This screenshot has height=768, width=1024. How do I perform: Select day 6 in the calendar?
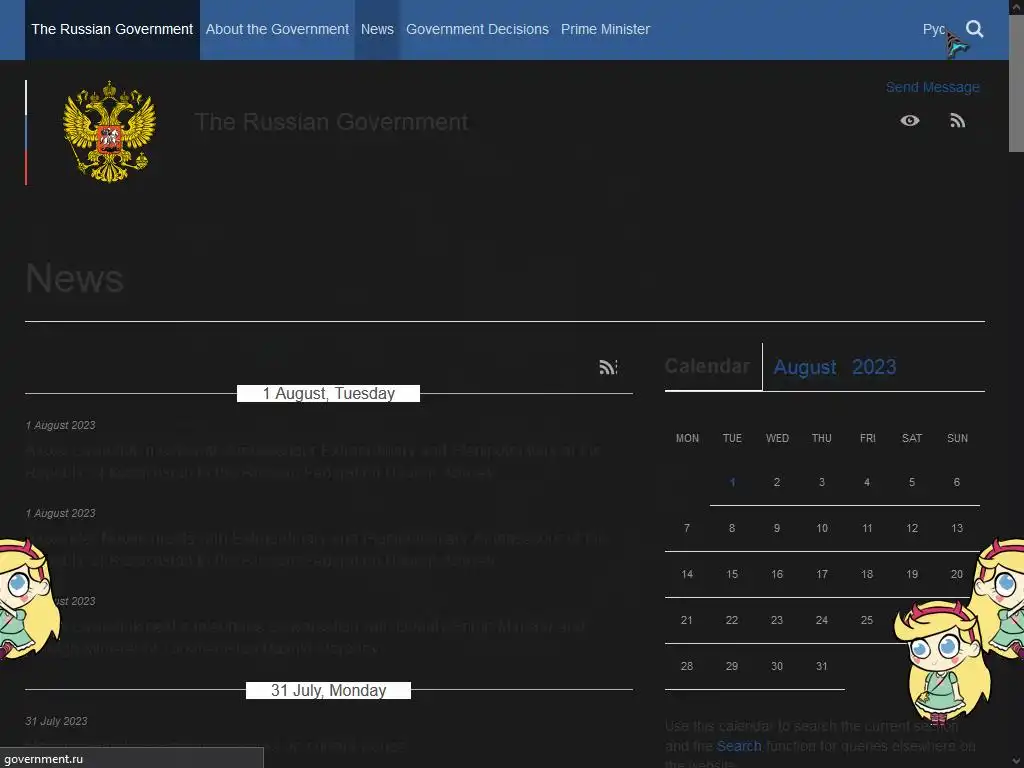957,483
